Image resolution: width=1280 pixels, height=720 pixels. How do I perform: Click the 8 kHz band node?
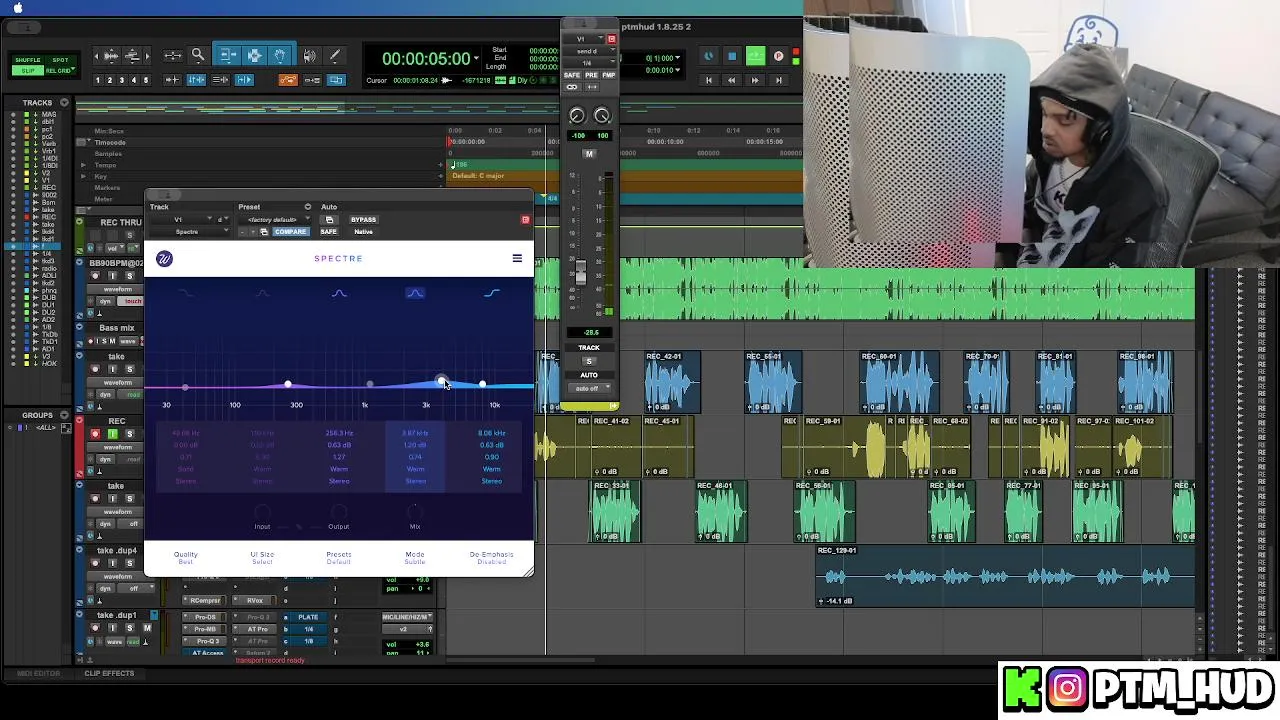(482, 384)
